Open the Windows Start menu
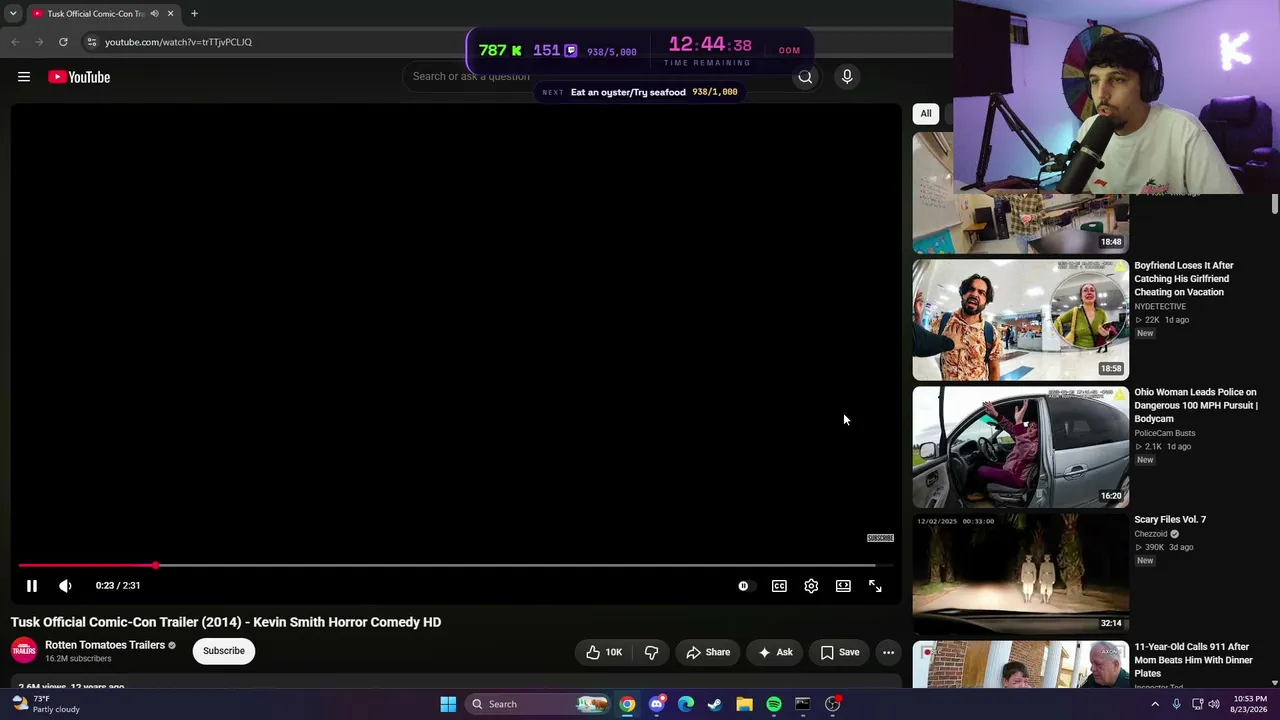This screenshot has width=1280, height=720. coord(448,704)
